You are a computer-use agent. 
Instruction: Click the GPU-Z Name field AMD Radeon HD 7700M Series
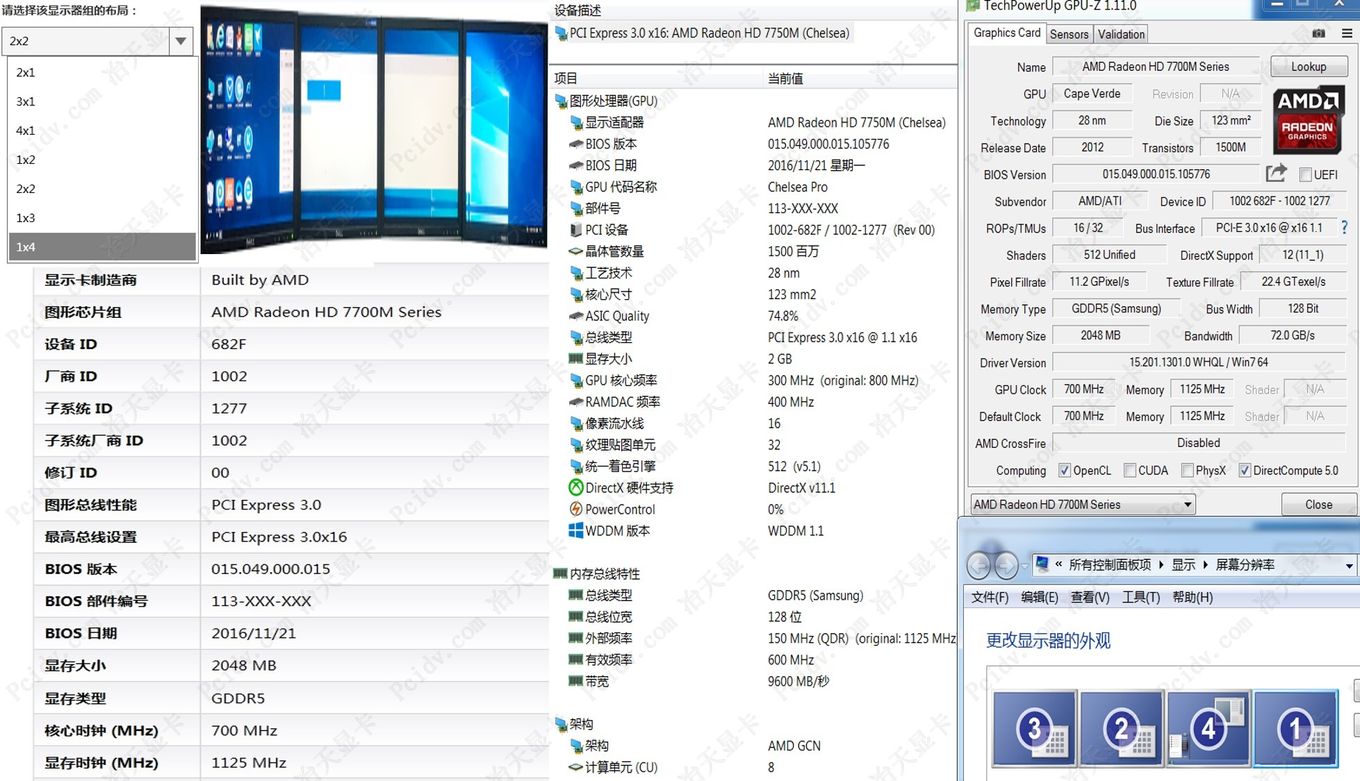tap(1156, 67)
